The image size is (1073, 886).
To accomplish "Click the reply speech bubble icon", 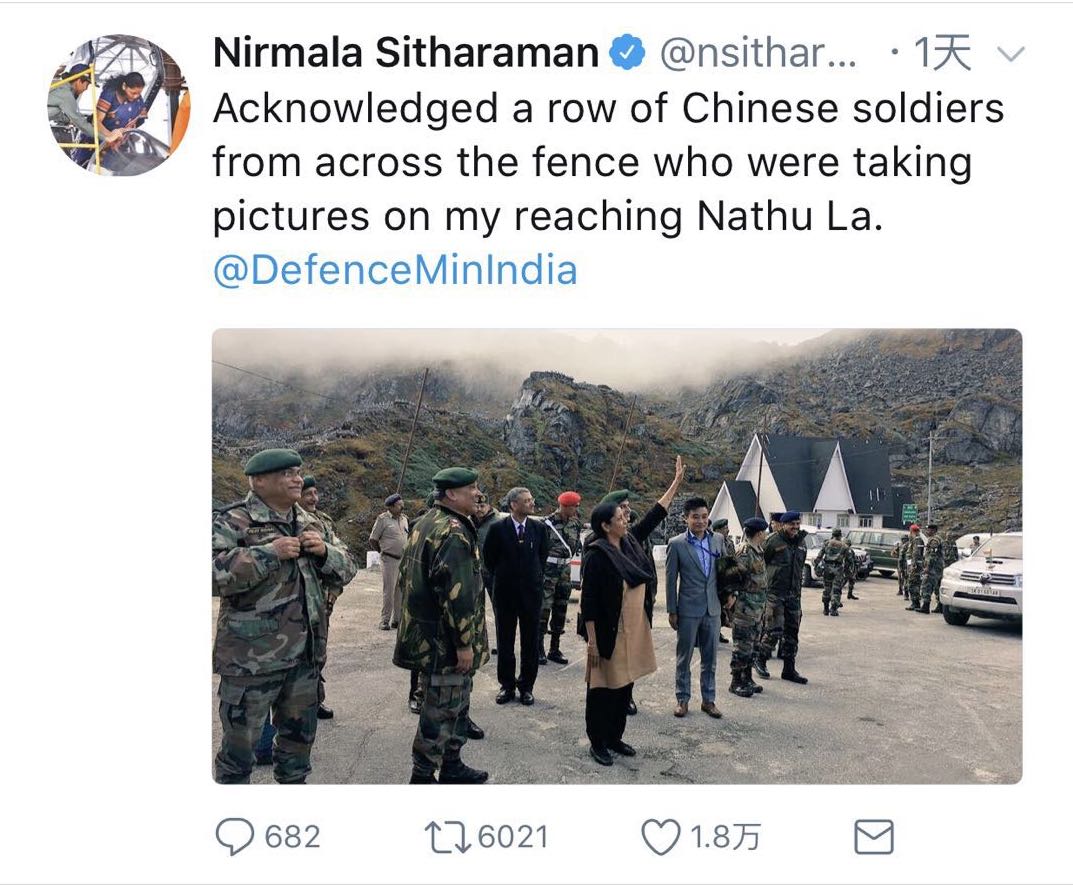I will point(235,837).
